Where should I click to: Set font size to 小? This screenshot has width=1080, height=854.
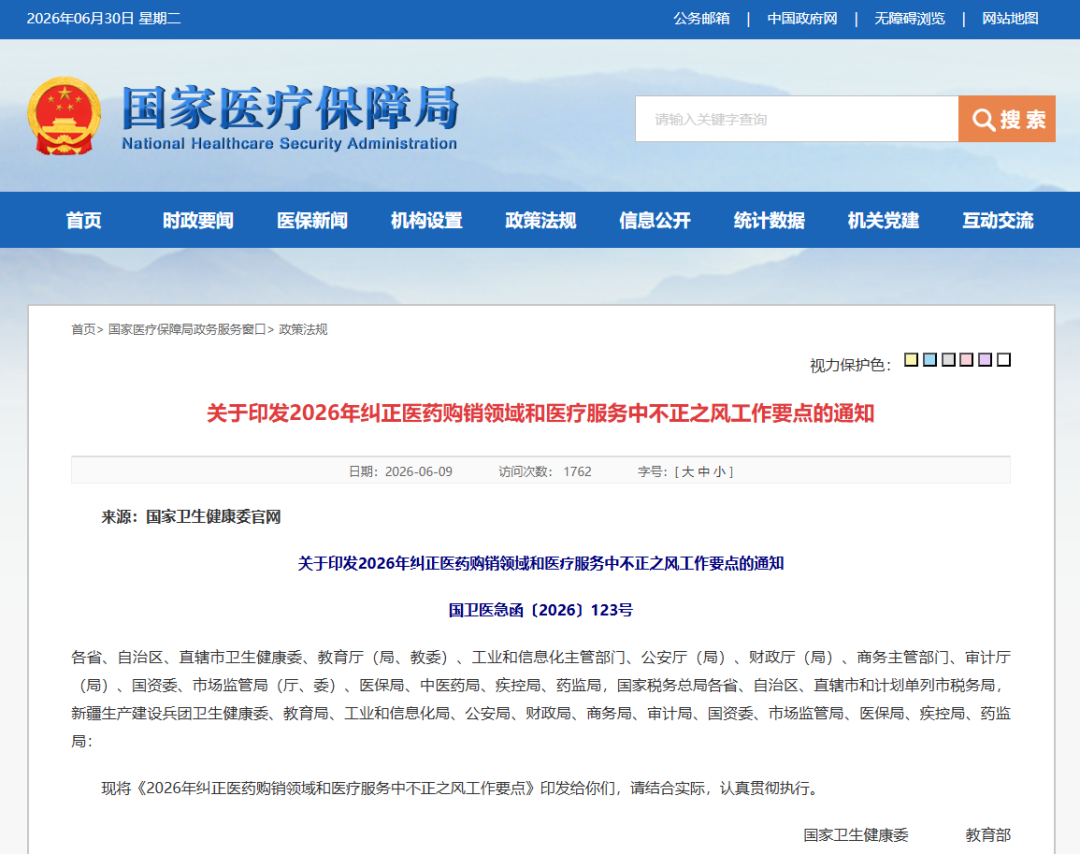click(x=719, y=472)
